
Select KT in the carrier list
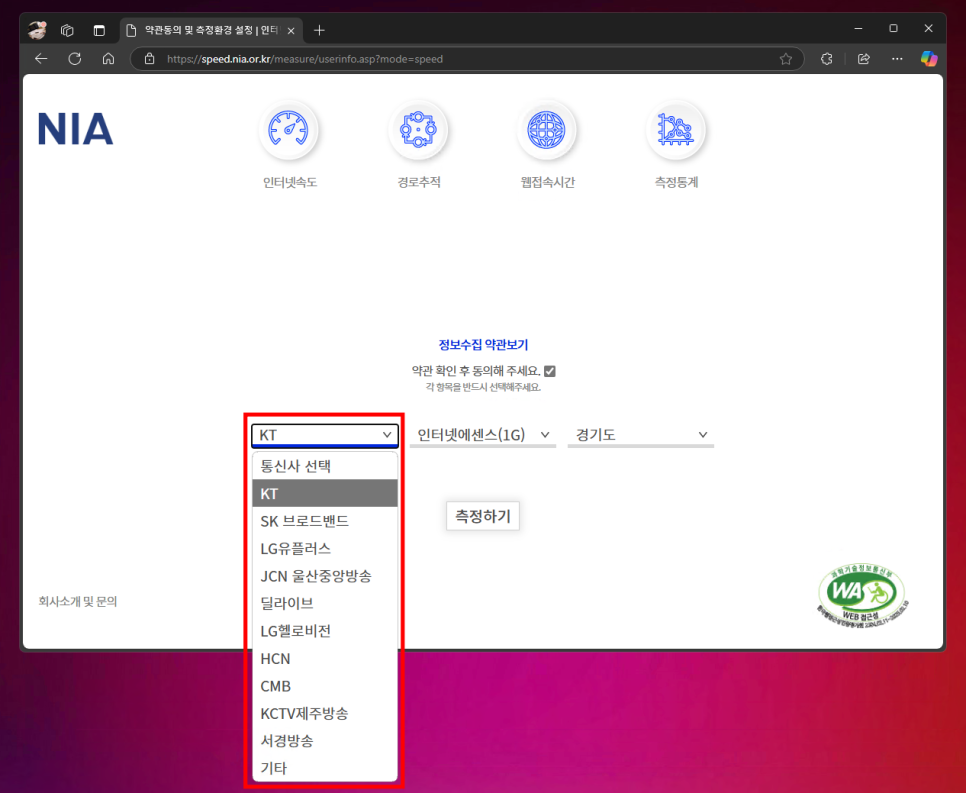click(325, 494)
